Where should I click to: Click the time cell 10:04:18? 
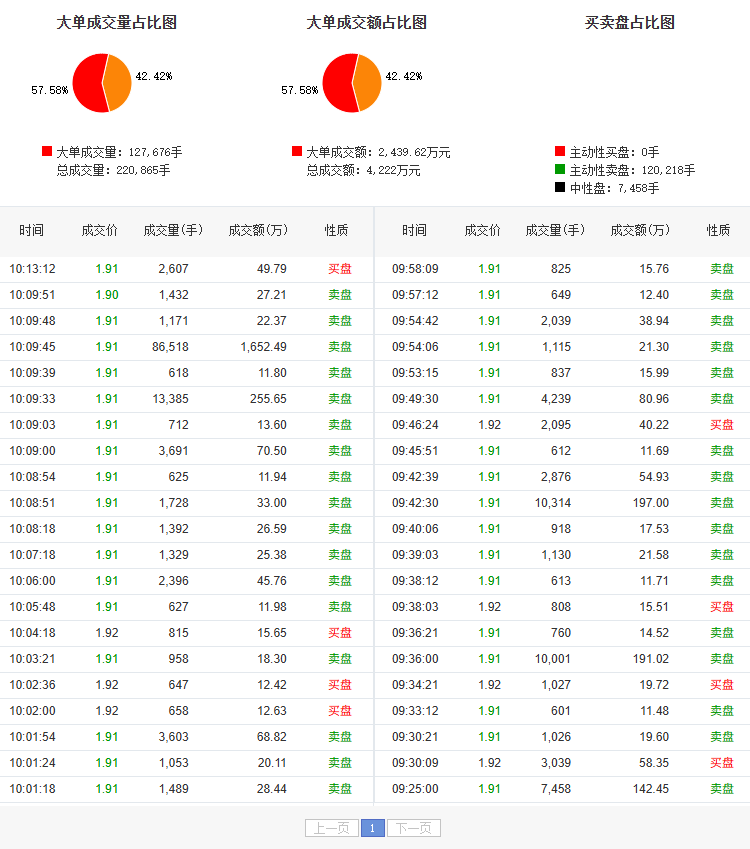[32, 633]
